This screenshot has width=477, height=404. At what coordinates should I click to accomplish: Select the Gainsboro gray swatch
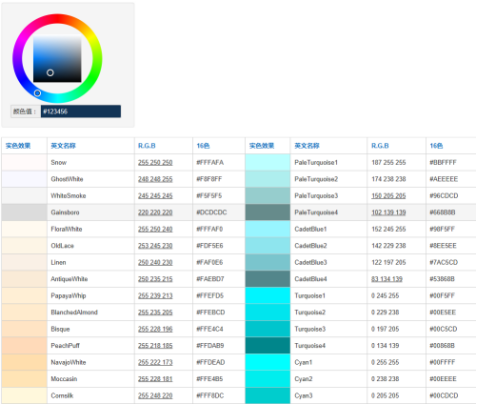tap(24, 212)
